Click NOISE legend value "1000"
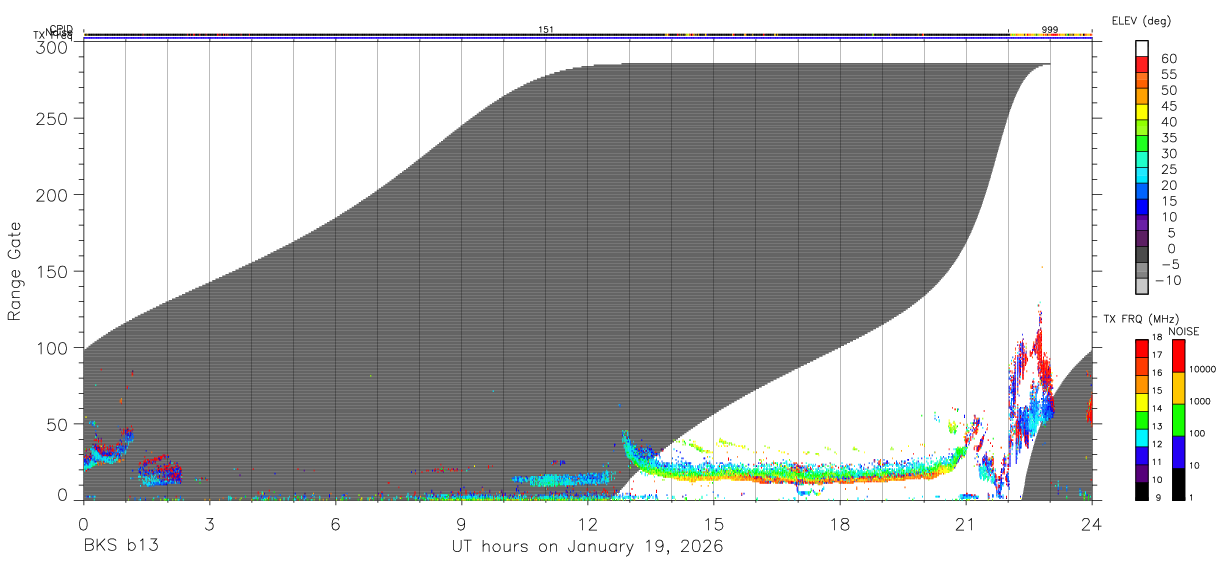 tap(1199, 401)
